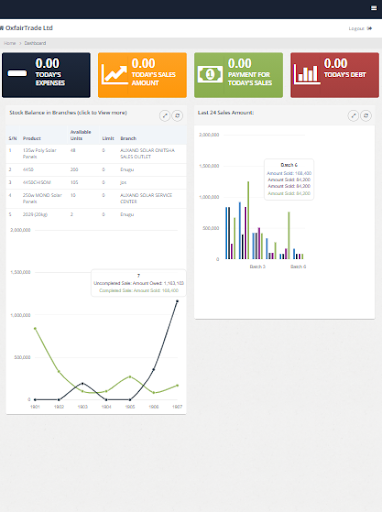The height and width of the screenshot is (512, 382).
Task: Click the money icon on Payment tile
Action: click(210, 74)
